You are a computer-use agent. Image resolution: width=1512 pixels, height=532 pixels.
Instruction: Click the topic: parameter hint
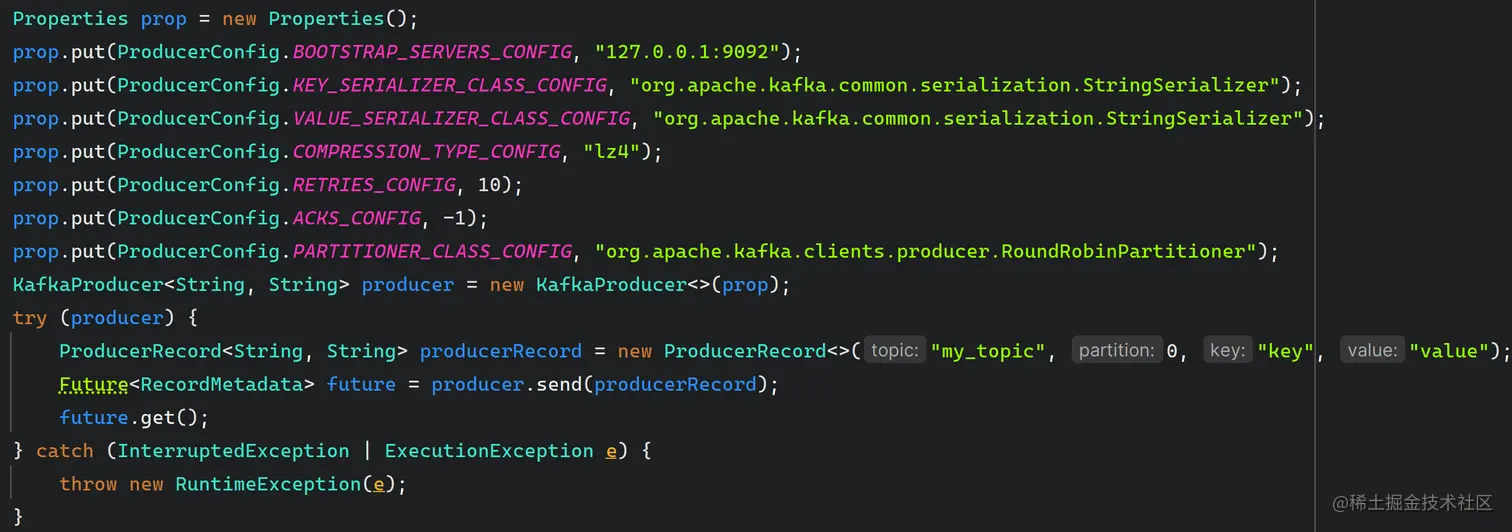click(894, 351)
